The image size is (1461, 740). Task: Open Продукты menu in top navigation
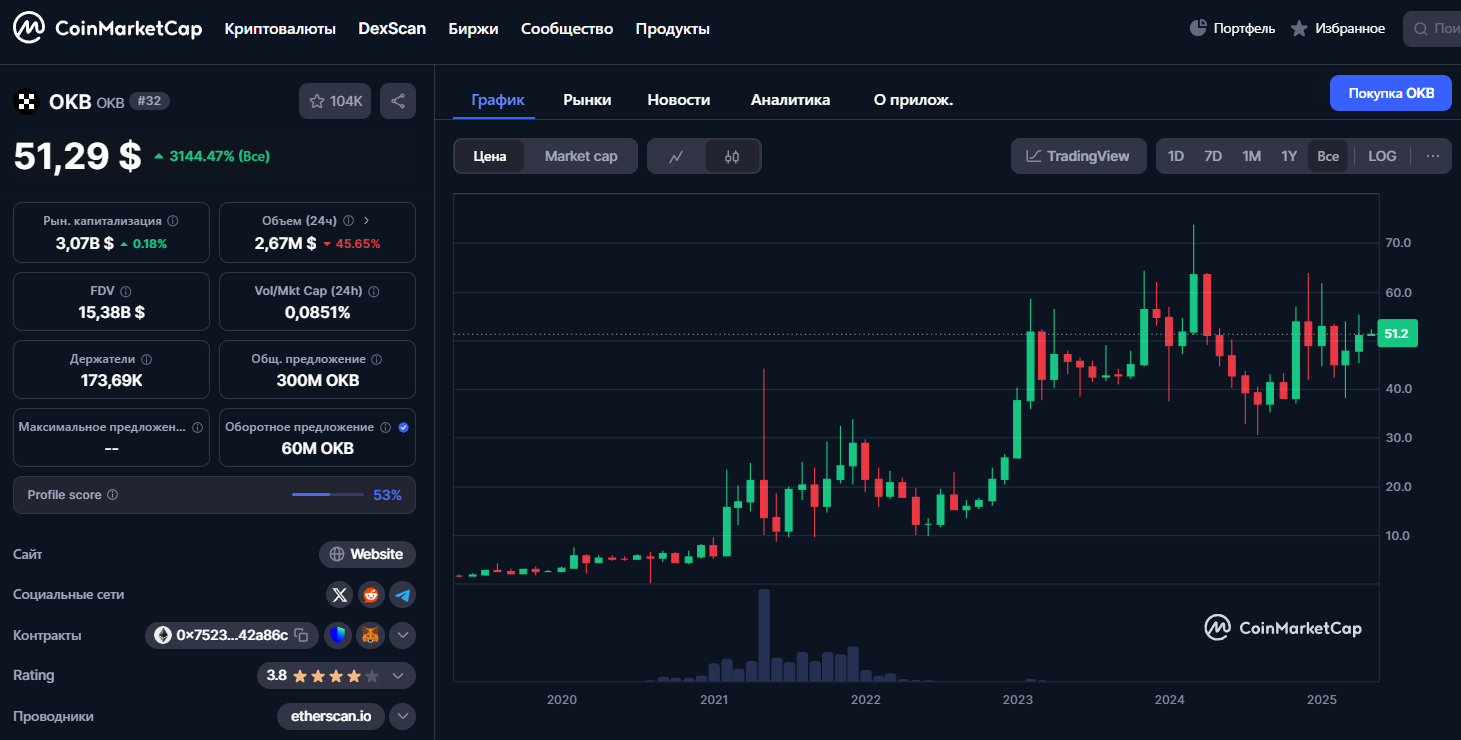673,29
